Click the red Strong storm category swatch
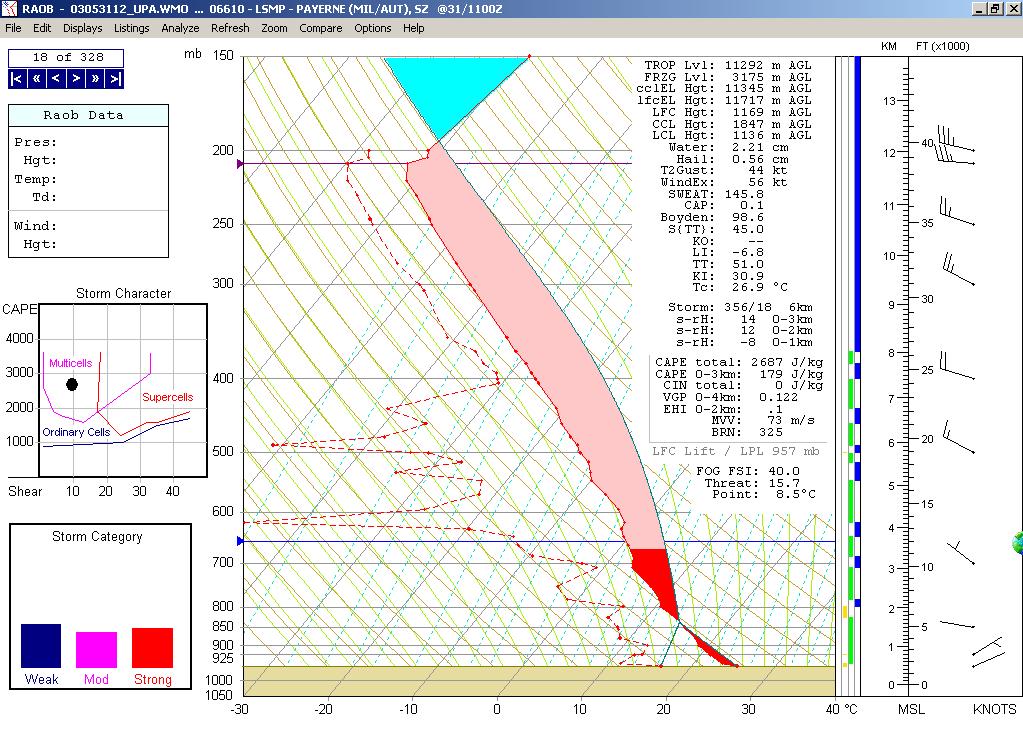Screen dimensions: 1023x739 pyautogui.click(x=152, y=648)
